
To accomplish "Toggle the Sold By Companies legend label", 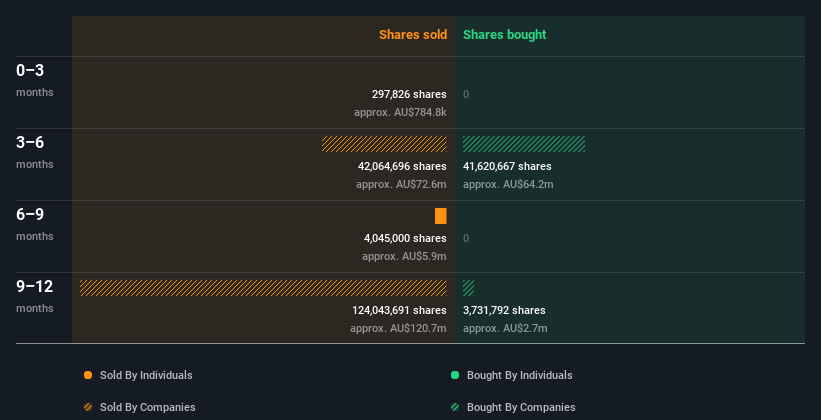I will tap(147, 407).
